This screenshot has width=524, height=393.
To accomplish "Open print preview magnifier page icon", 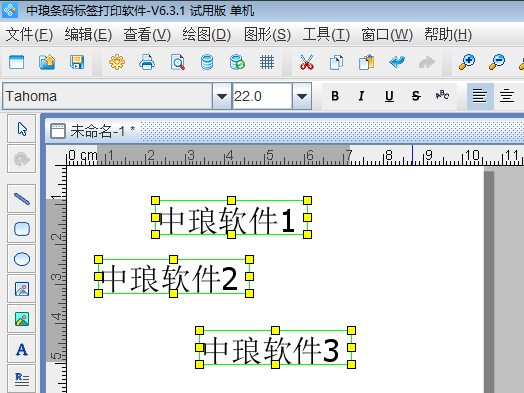I will 177,62.
